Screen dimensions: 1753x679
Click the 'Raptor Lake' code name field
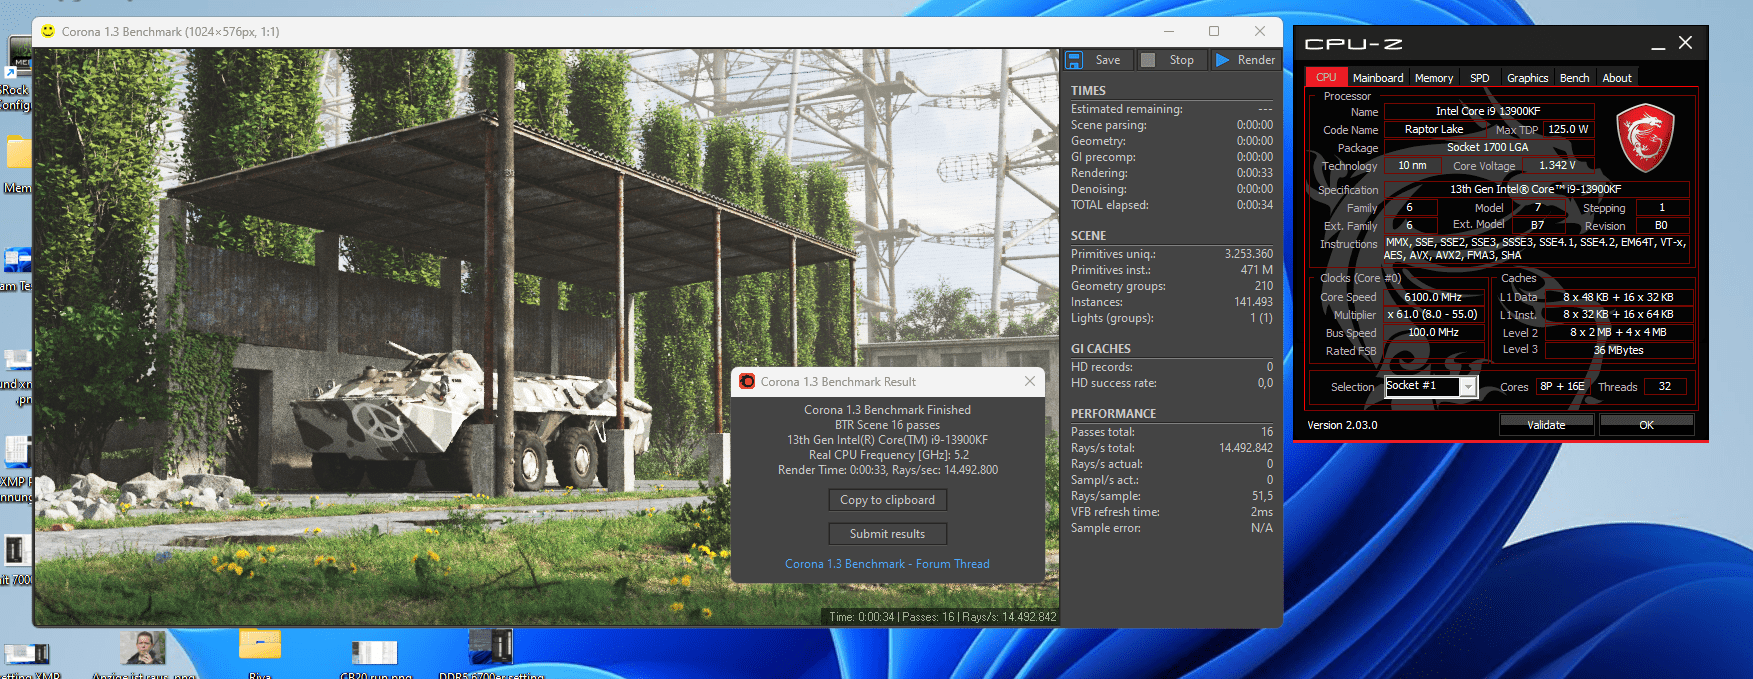click(1433, 129)
